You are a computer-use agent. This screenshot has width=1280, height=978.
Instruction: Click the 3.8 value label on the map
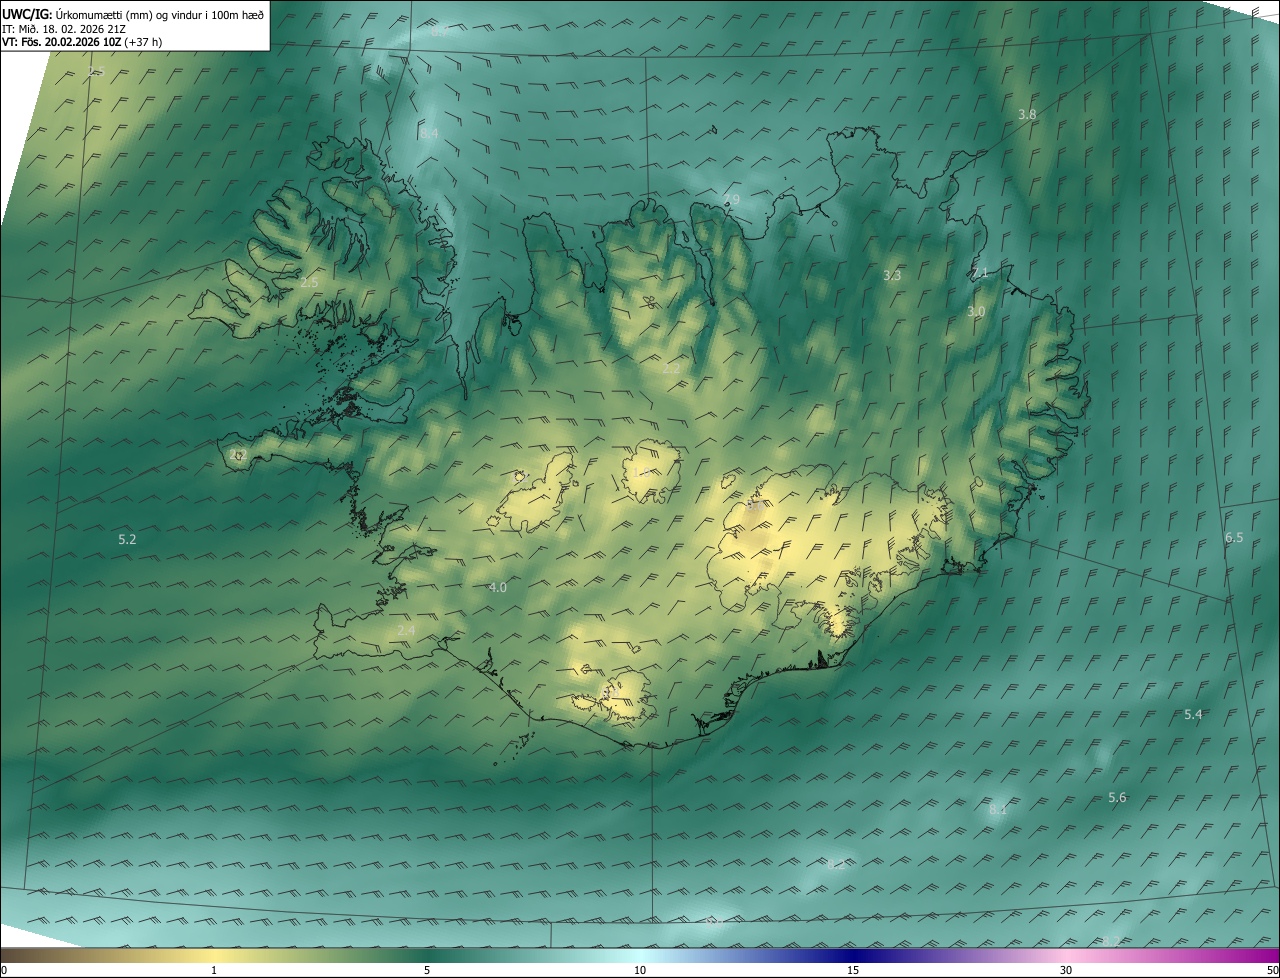coord(1027,115)
